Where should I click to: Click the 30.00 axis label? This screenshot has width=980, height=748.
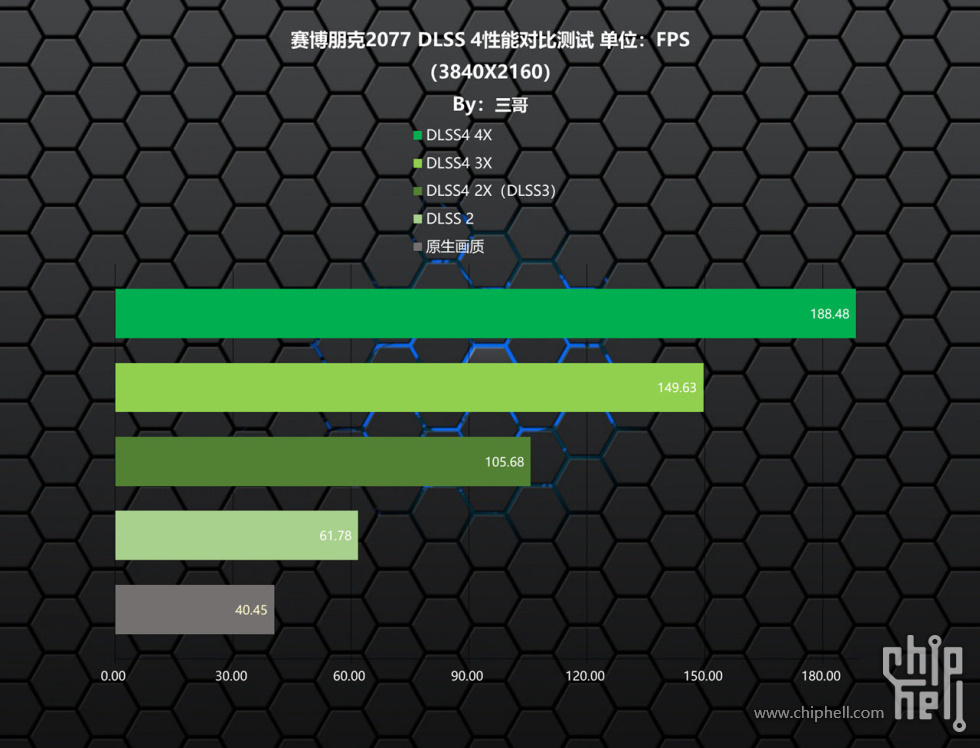click(231, 676)
